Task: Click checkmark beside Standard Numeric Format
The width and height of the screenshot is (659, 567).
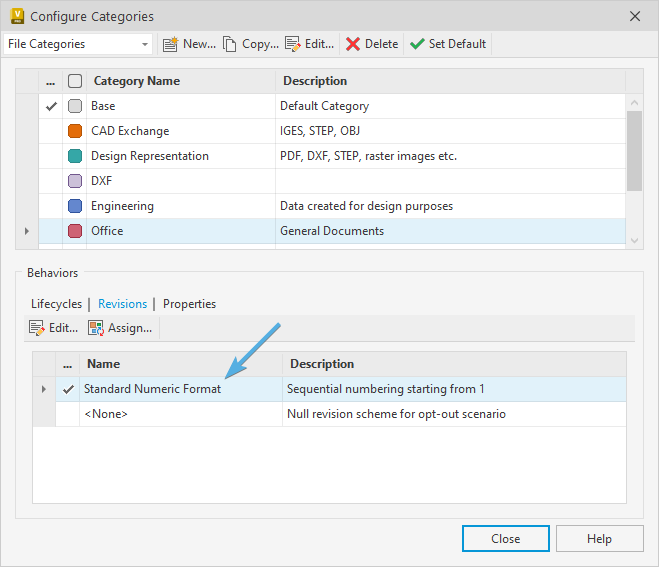Action: point(68,389)
